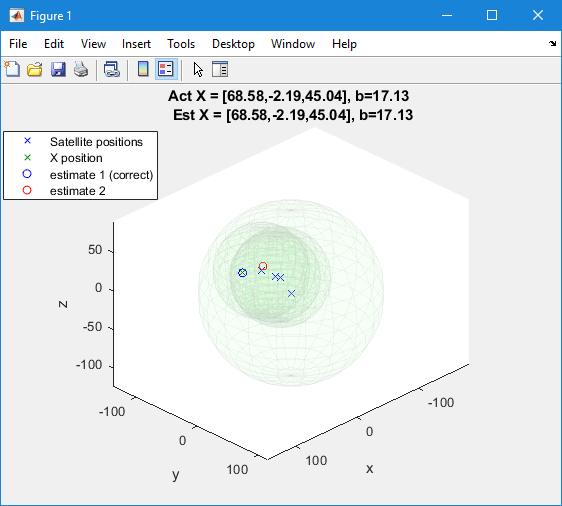562x506 pixels.
Task: Click the blue x marker in legend
Action: (x=27, y=141)
